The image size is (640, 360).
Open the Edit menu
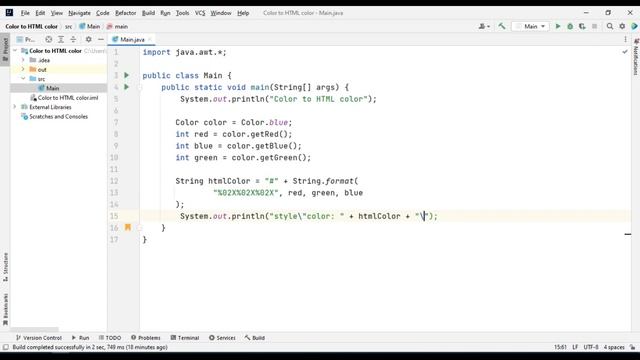40,13
